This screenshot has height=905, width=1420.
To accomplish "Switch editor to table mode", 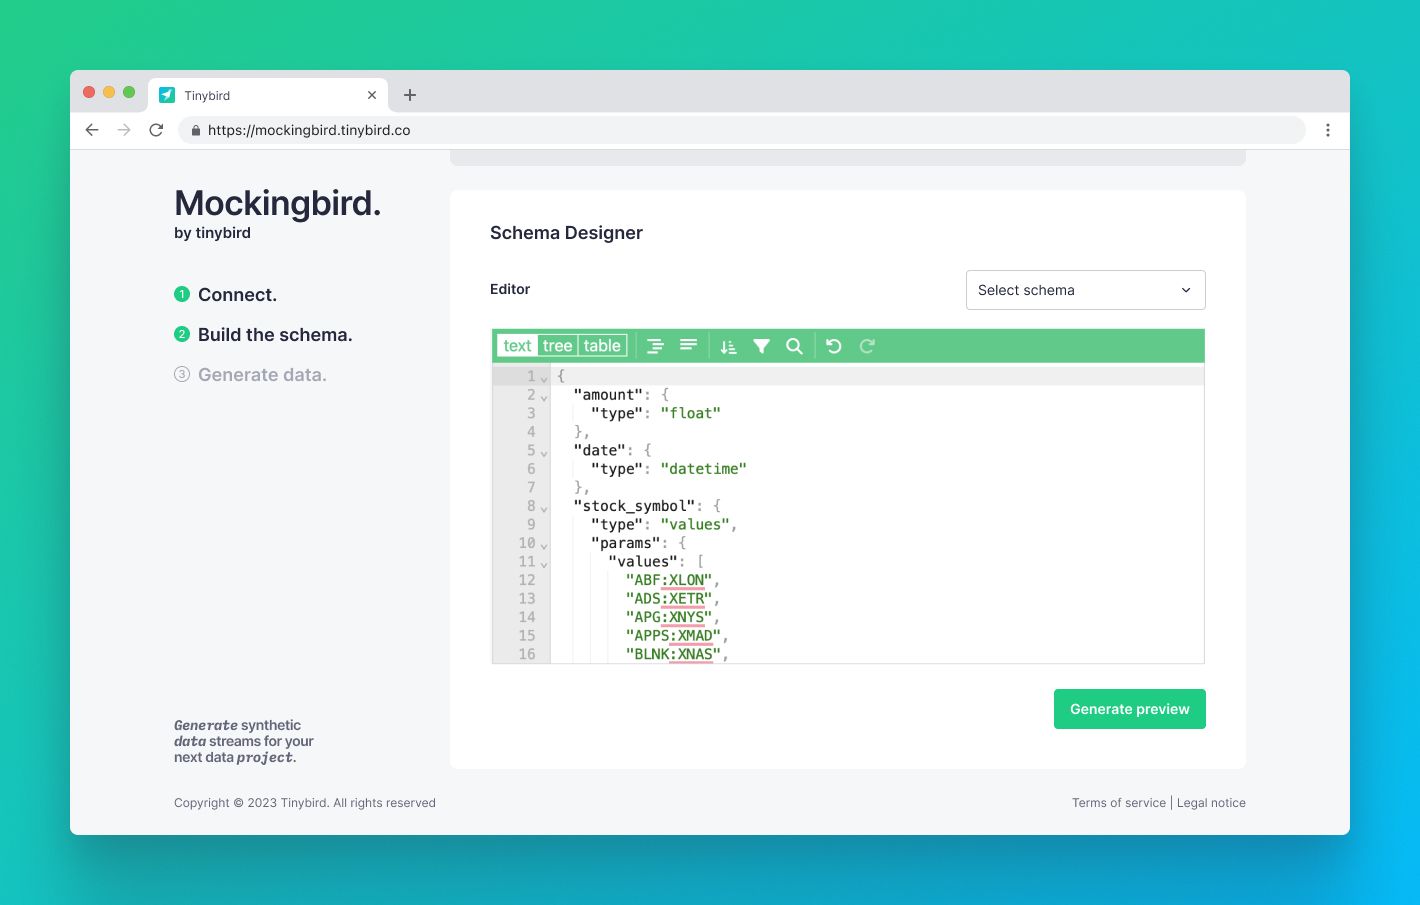I will (602, 346).
